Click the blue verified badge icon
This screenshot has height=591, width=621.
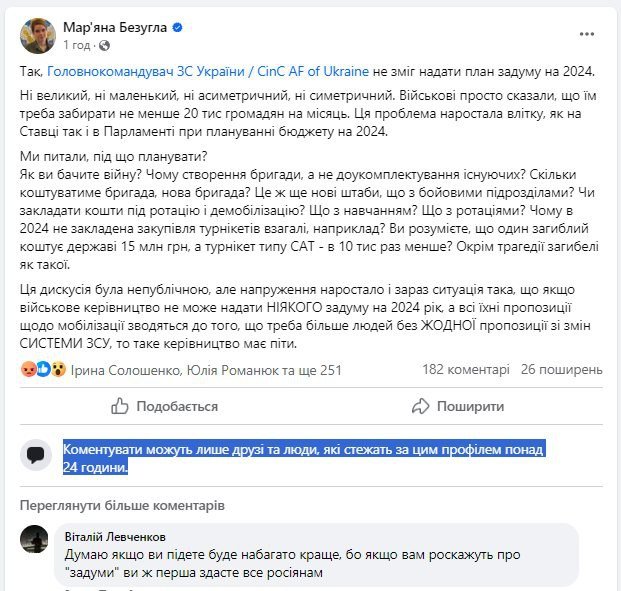177,27
